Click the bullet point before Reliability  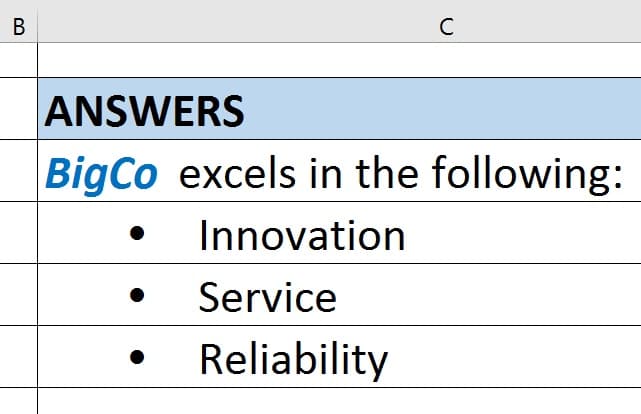137,357
